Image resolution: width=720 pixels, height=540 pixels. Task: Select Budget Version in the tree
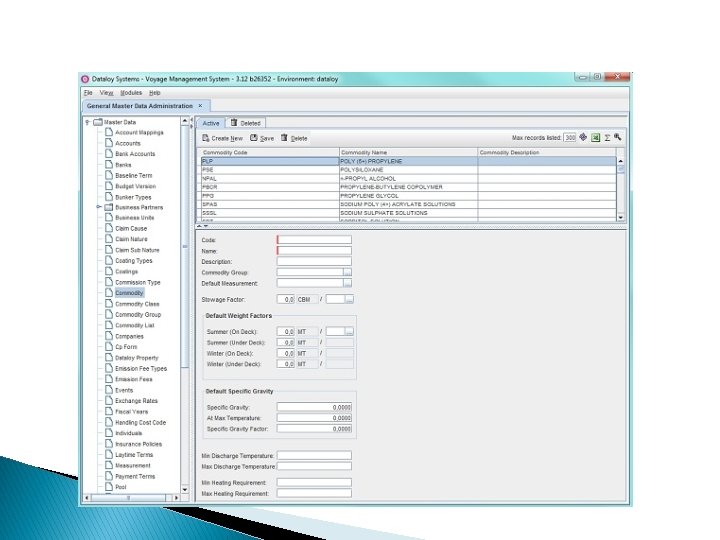pos(135,186)
